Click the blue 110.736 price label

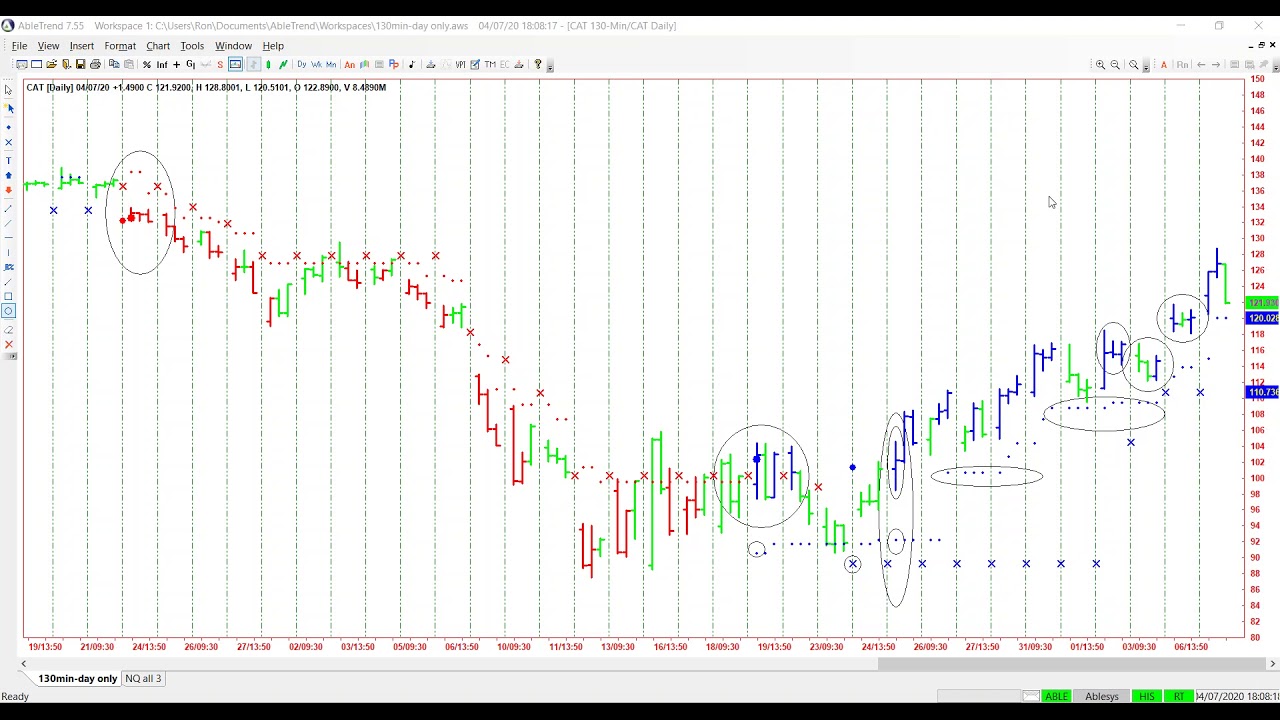[x=1262, y=392]
